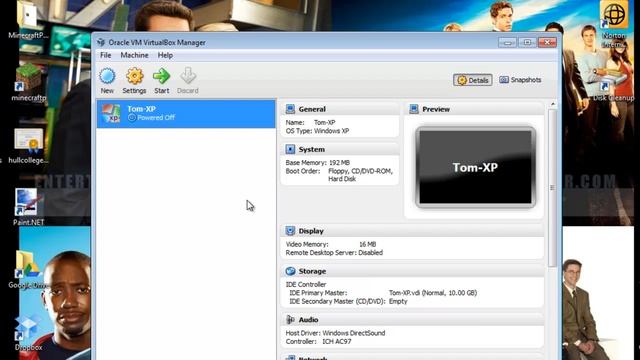This screenshot has width=640, height=360.
Task: Click the 'Video Memory: 16 MB' text
Action: (x=331, y=244)
